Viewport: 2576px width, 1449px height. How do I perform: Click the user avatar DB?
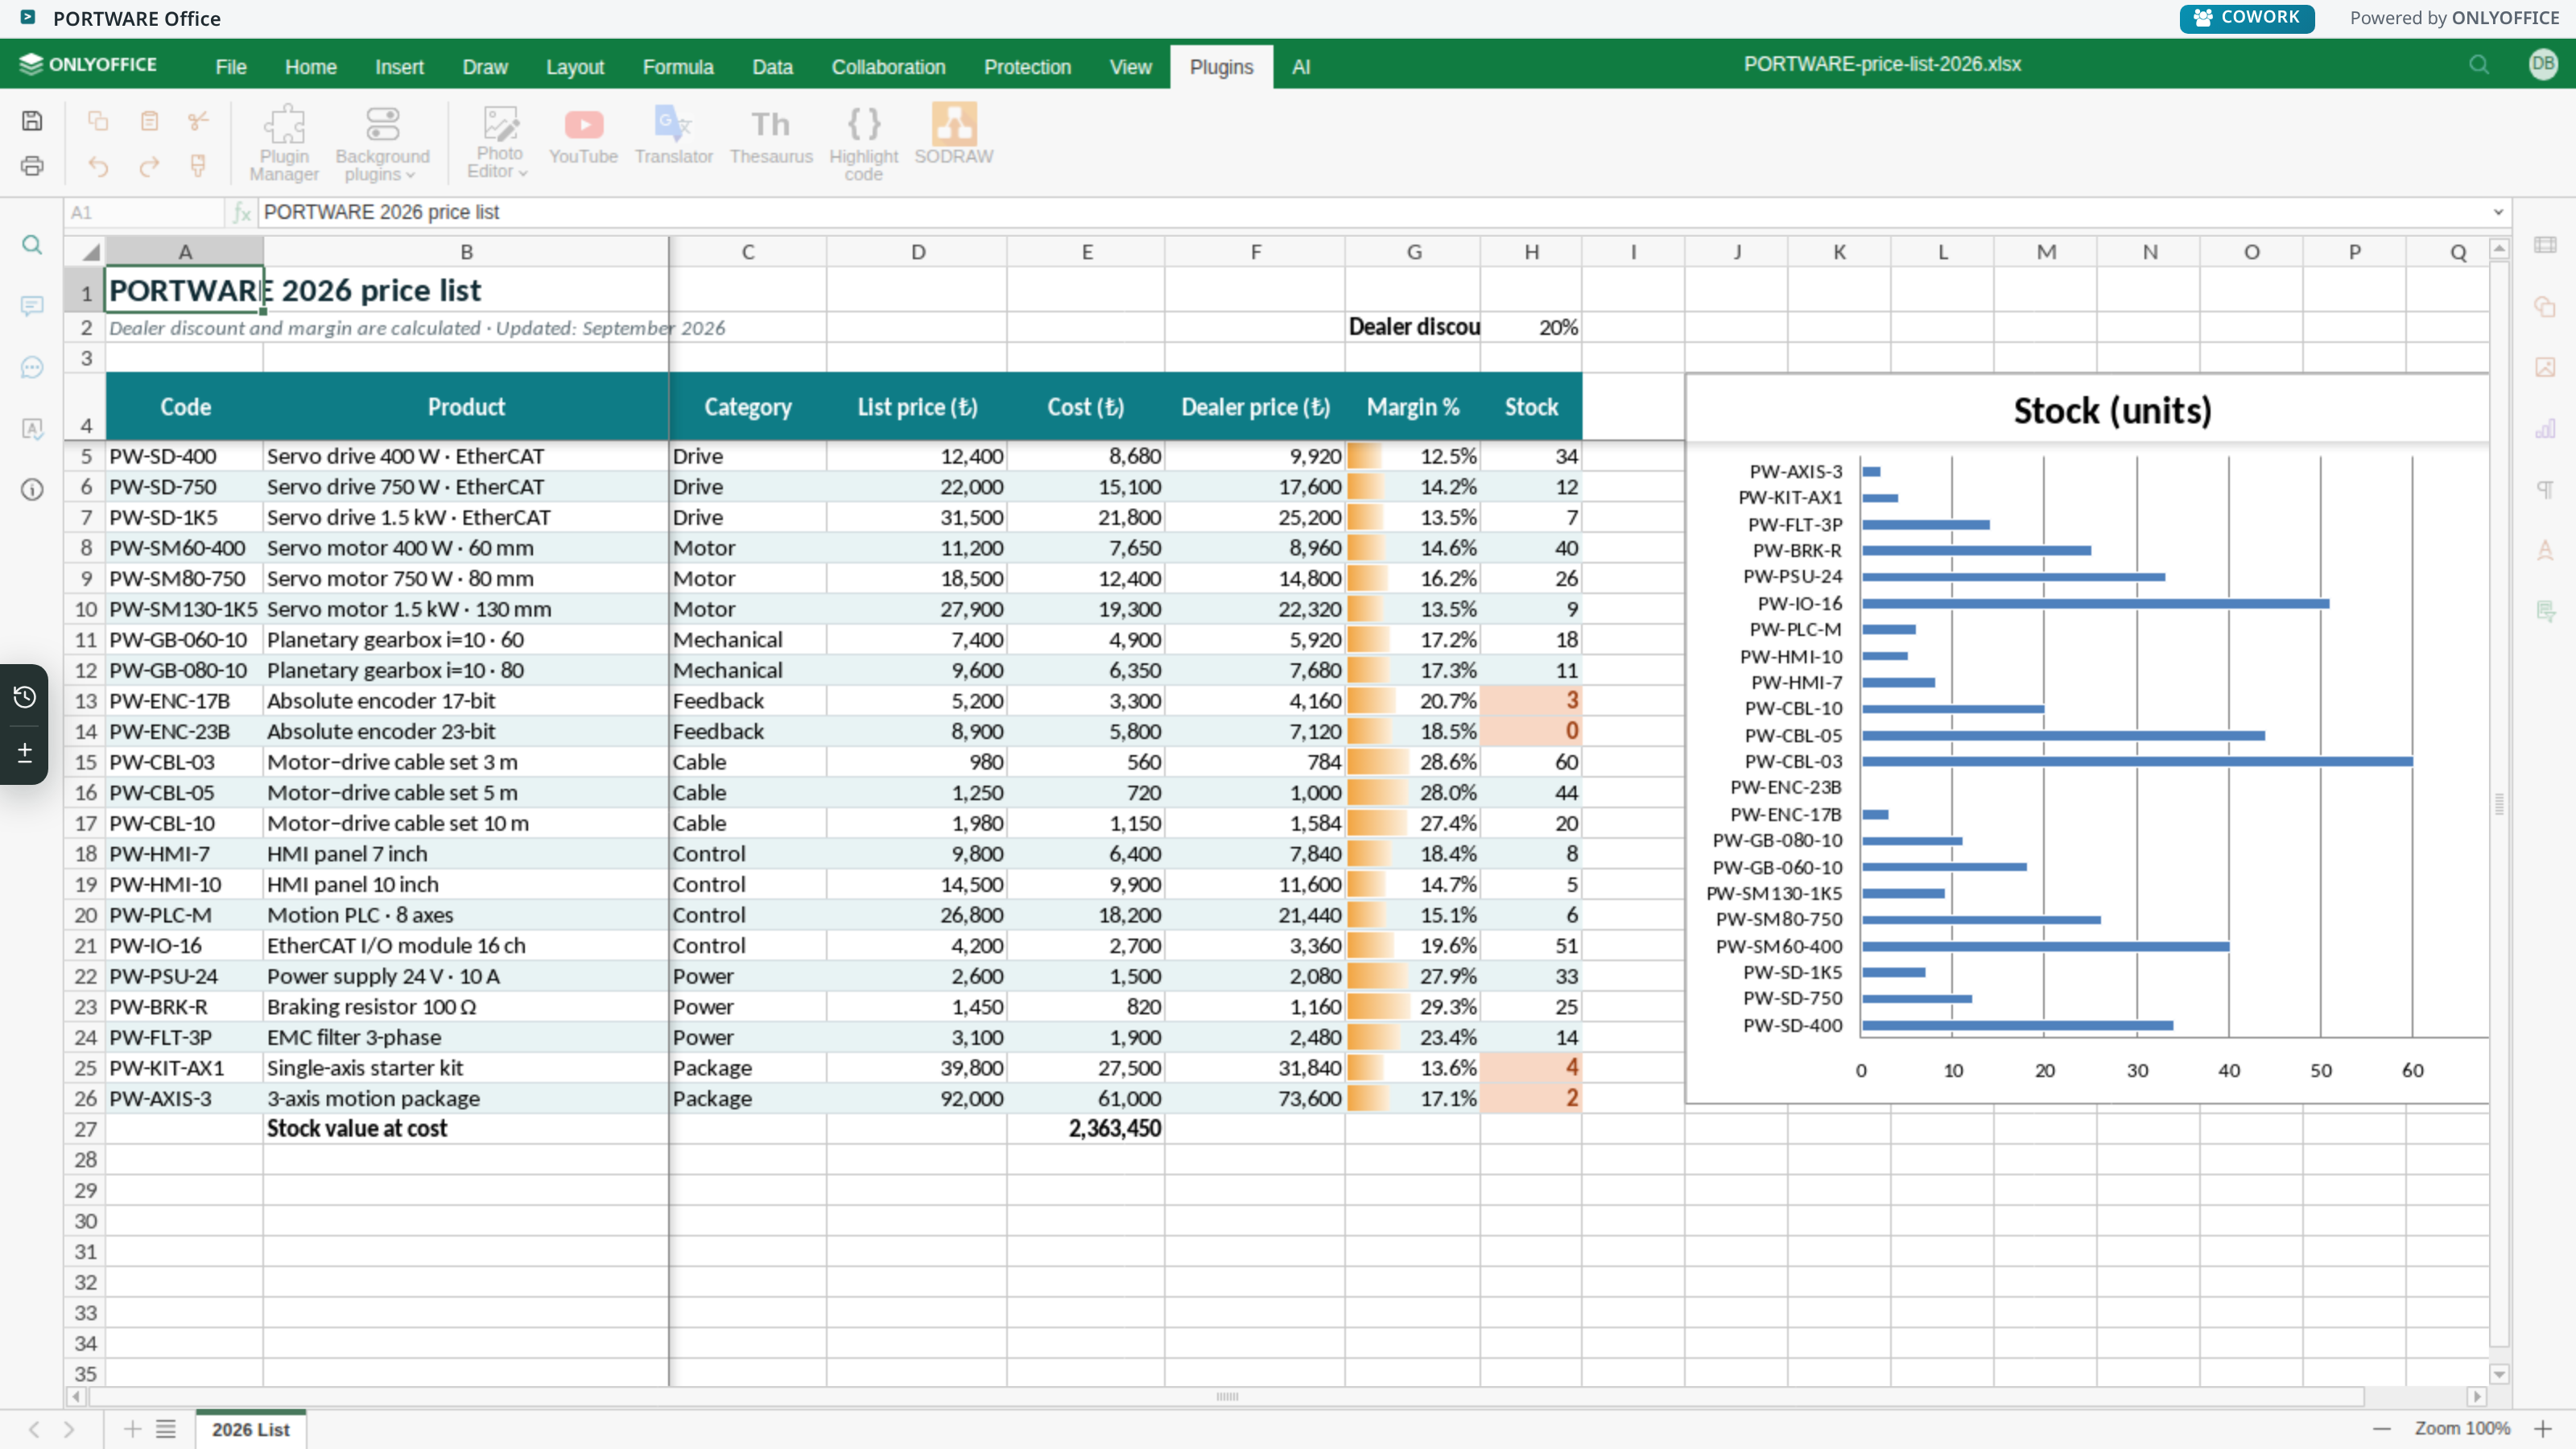(x=2543, y=65)
